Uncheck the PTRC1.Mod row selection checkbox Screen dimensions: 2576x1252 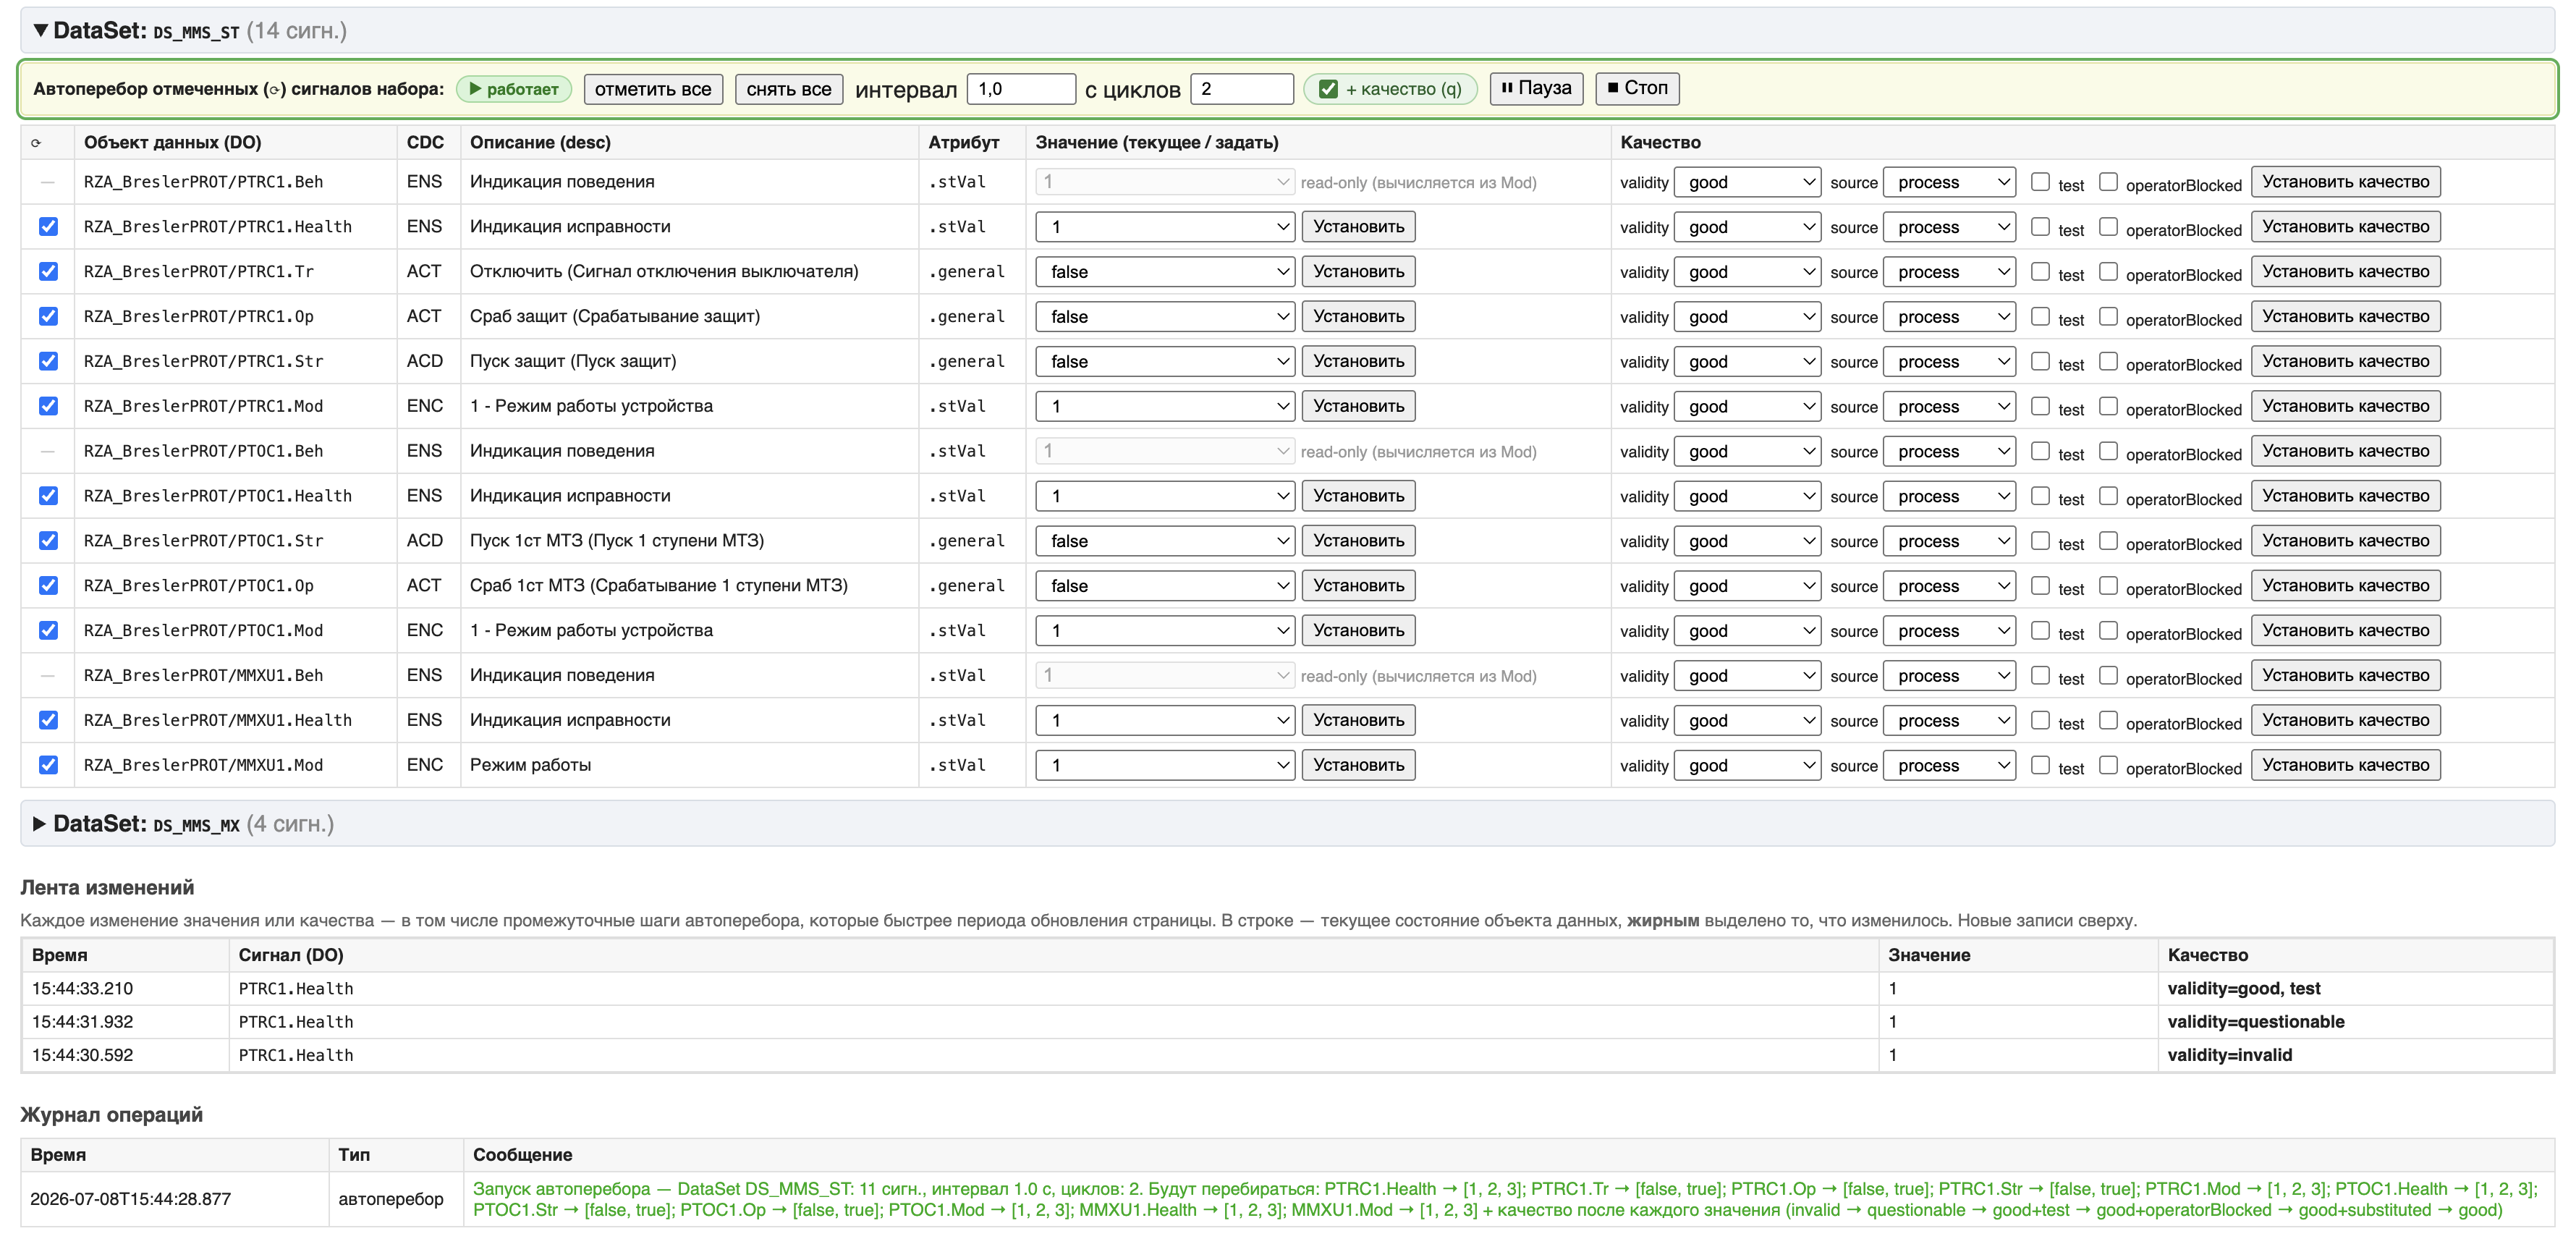(48, 406)
